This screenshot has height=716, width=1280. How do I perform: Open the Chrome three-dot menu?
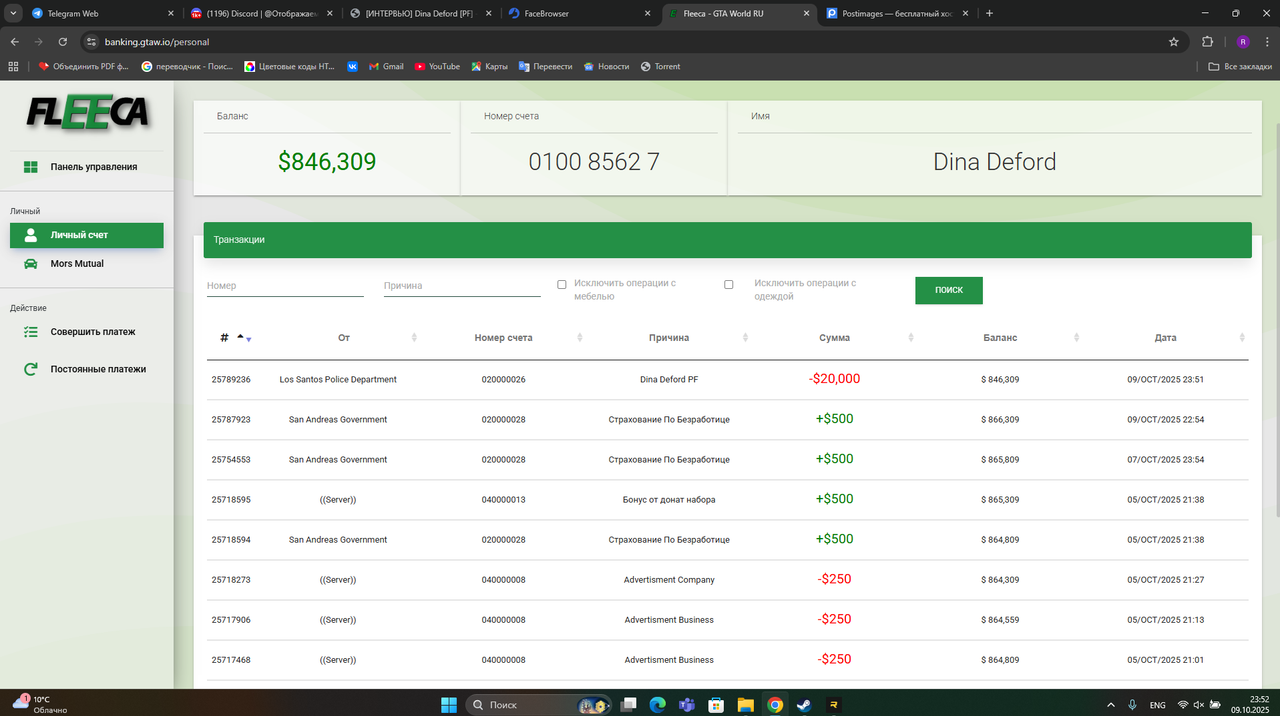pyautogui.click(x=1266, y=42)
